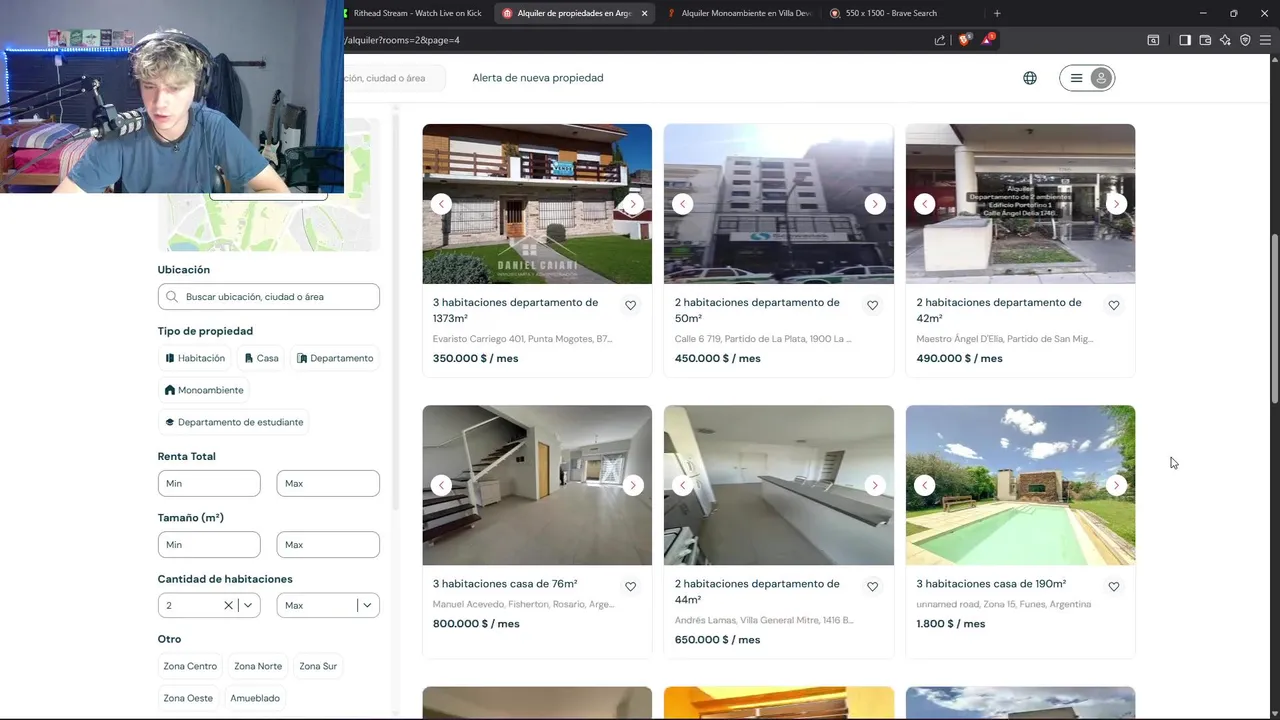Close the Alquiler de propiedades tab
Image resolution: width=1280 pixels, height=720 pixels.
click(644, 13)
